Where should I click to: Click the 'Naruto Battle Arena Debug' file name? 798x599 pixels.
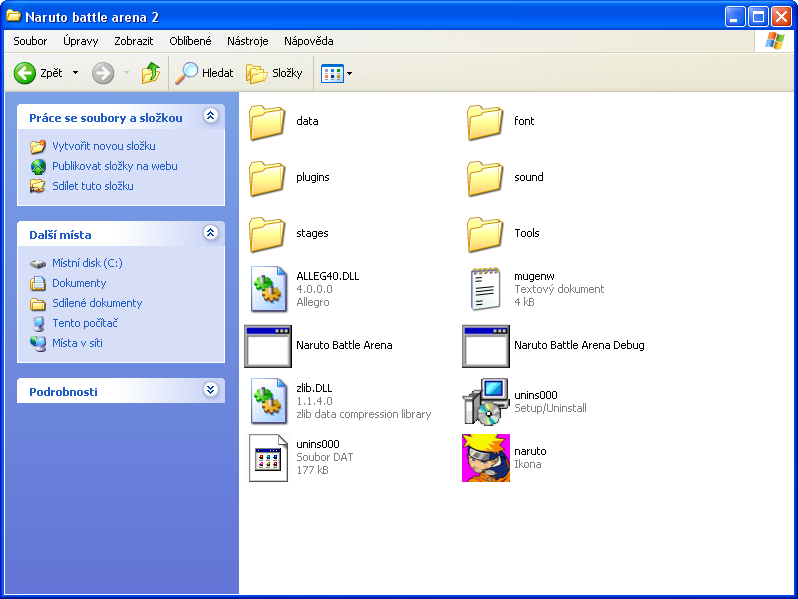click(x=579, y=345)
